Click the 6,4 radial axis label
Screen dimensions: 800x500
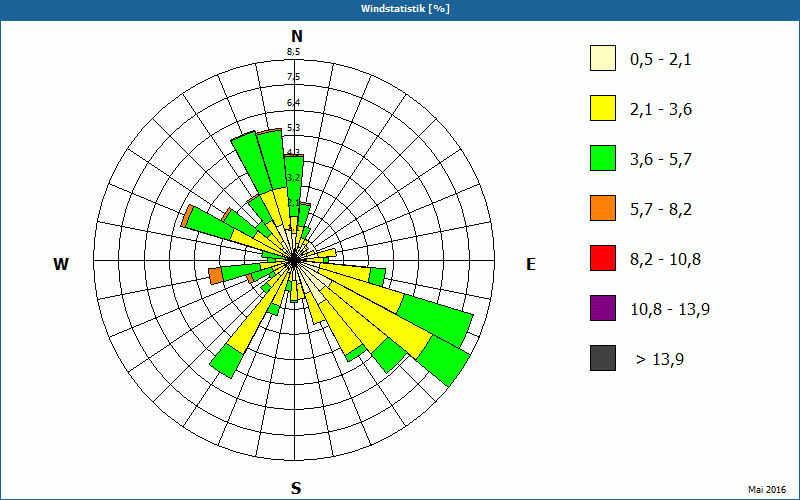[x=293, y=103]
